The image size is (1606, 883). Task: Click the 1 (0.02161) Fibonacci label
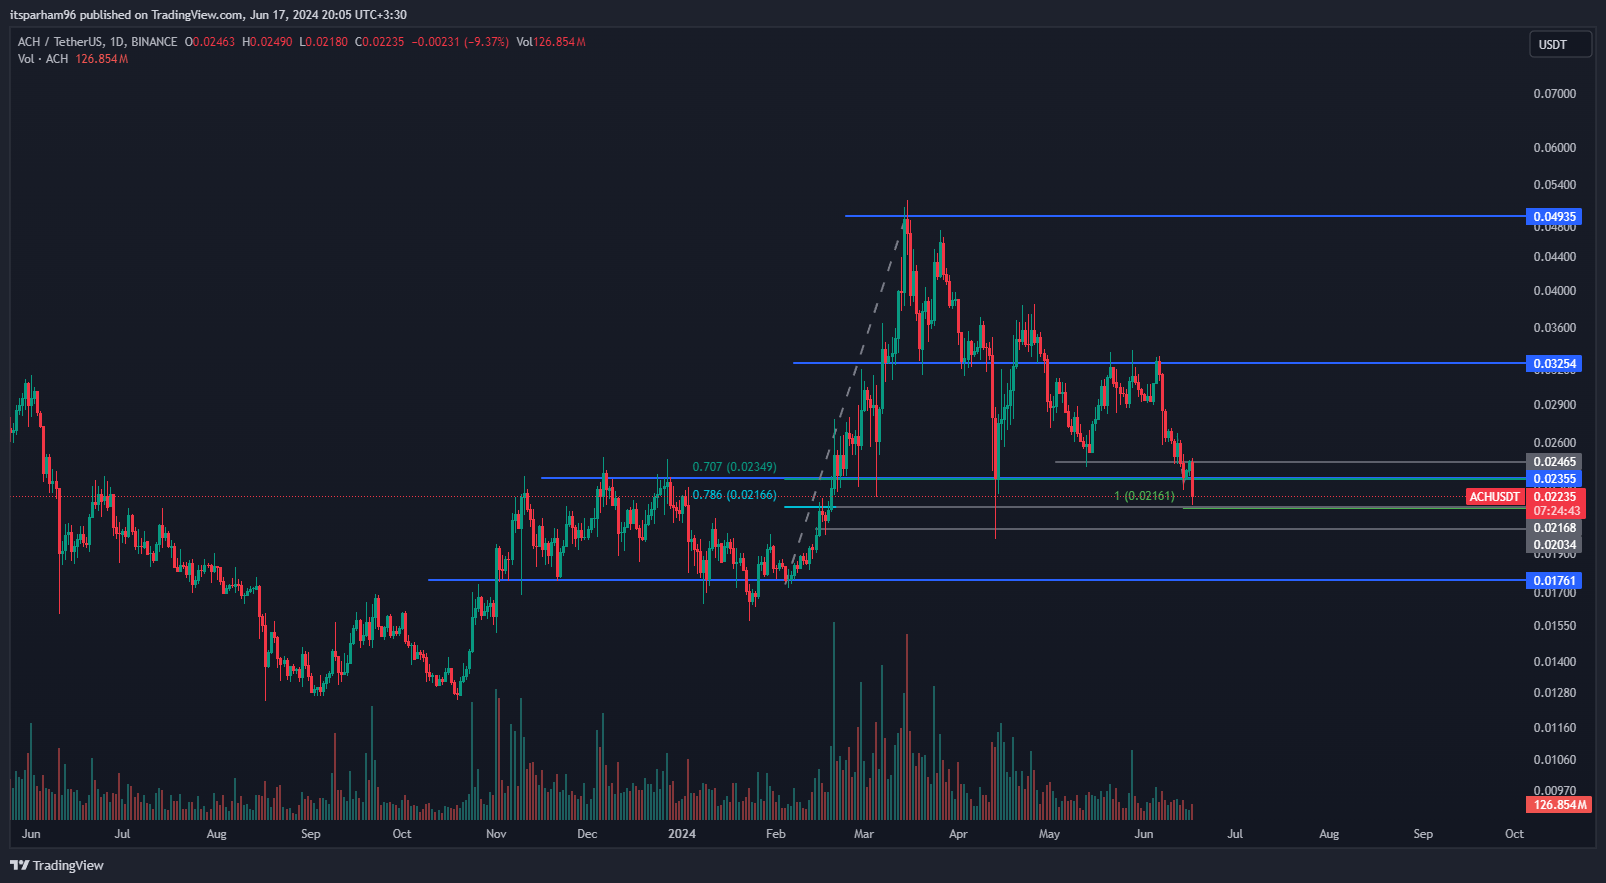[x=1144, y=496]
